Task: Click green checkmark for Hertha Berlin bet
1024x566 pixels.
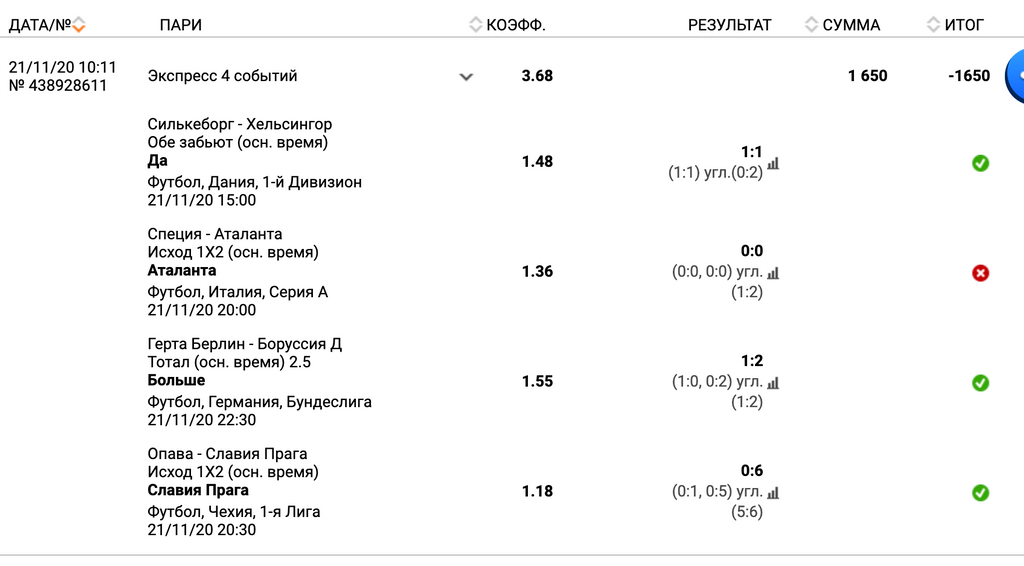Action: pos(980,383)
